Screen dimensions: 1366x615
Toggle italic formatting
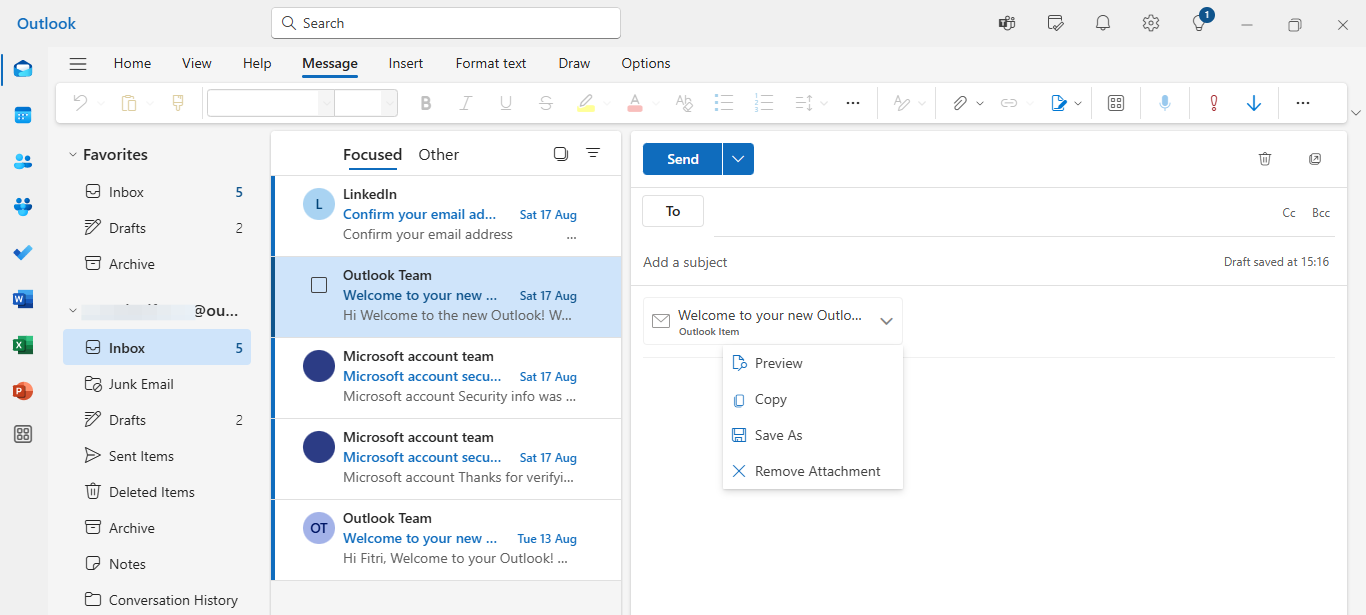click(x=465, y=102)
